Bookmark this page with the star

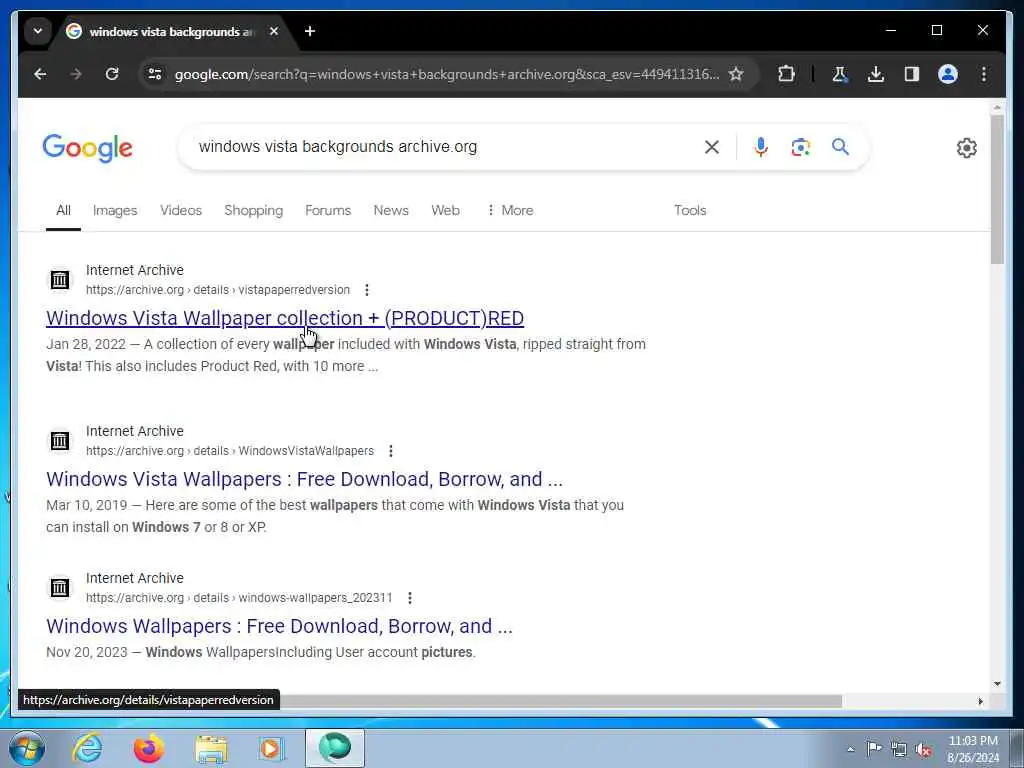coord(736,74)
